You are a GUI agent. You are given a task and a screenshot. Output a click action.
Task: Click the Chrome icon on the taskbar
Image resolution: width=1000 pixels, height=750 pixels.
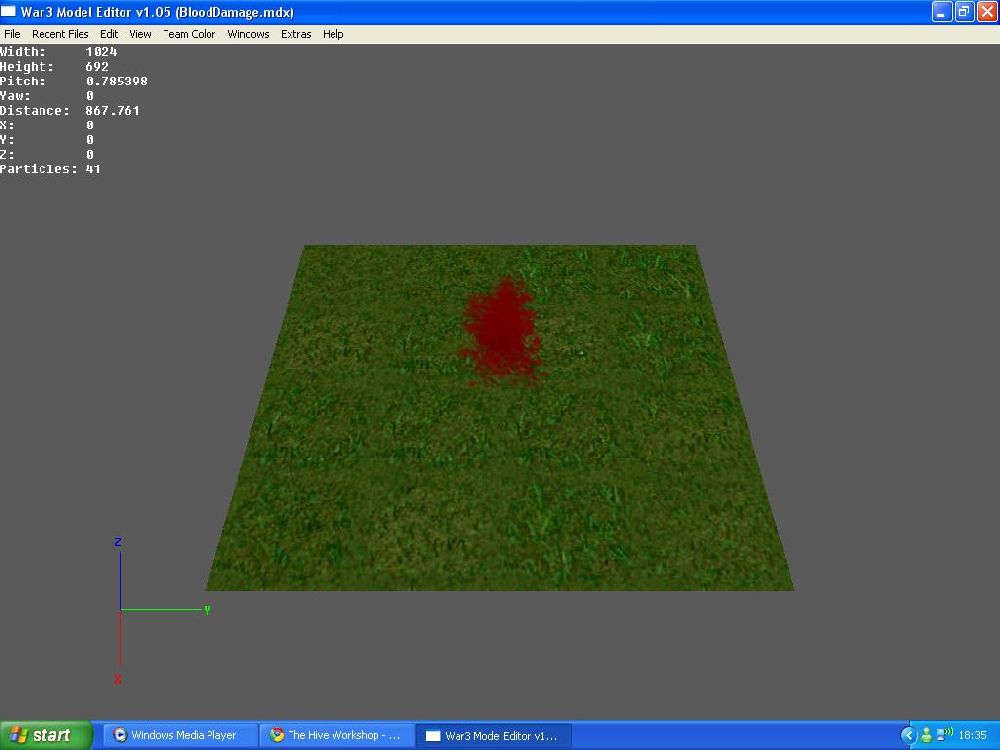click(x=277, y=735)
